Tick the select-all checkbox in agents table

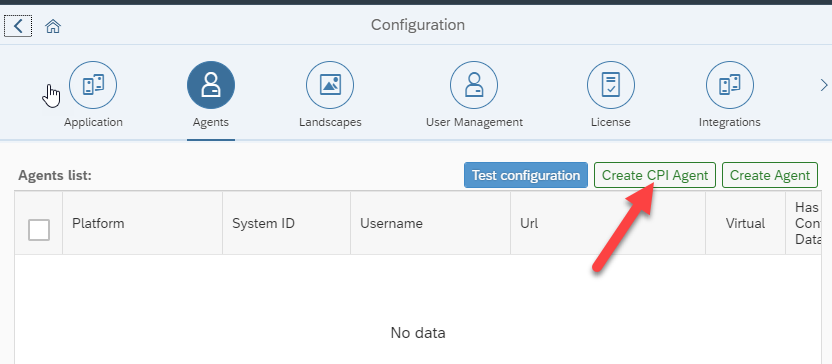(x=39, y=230)
